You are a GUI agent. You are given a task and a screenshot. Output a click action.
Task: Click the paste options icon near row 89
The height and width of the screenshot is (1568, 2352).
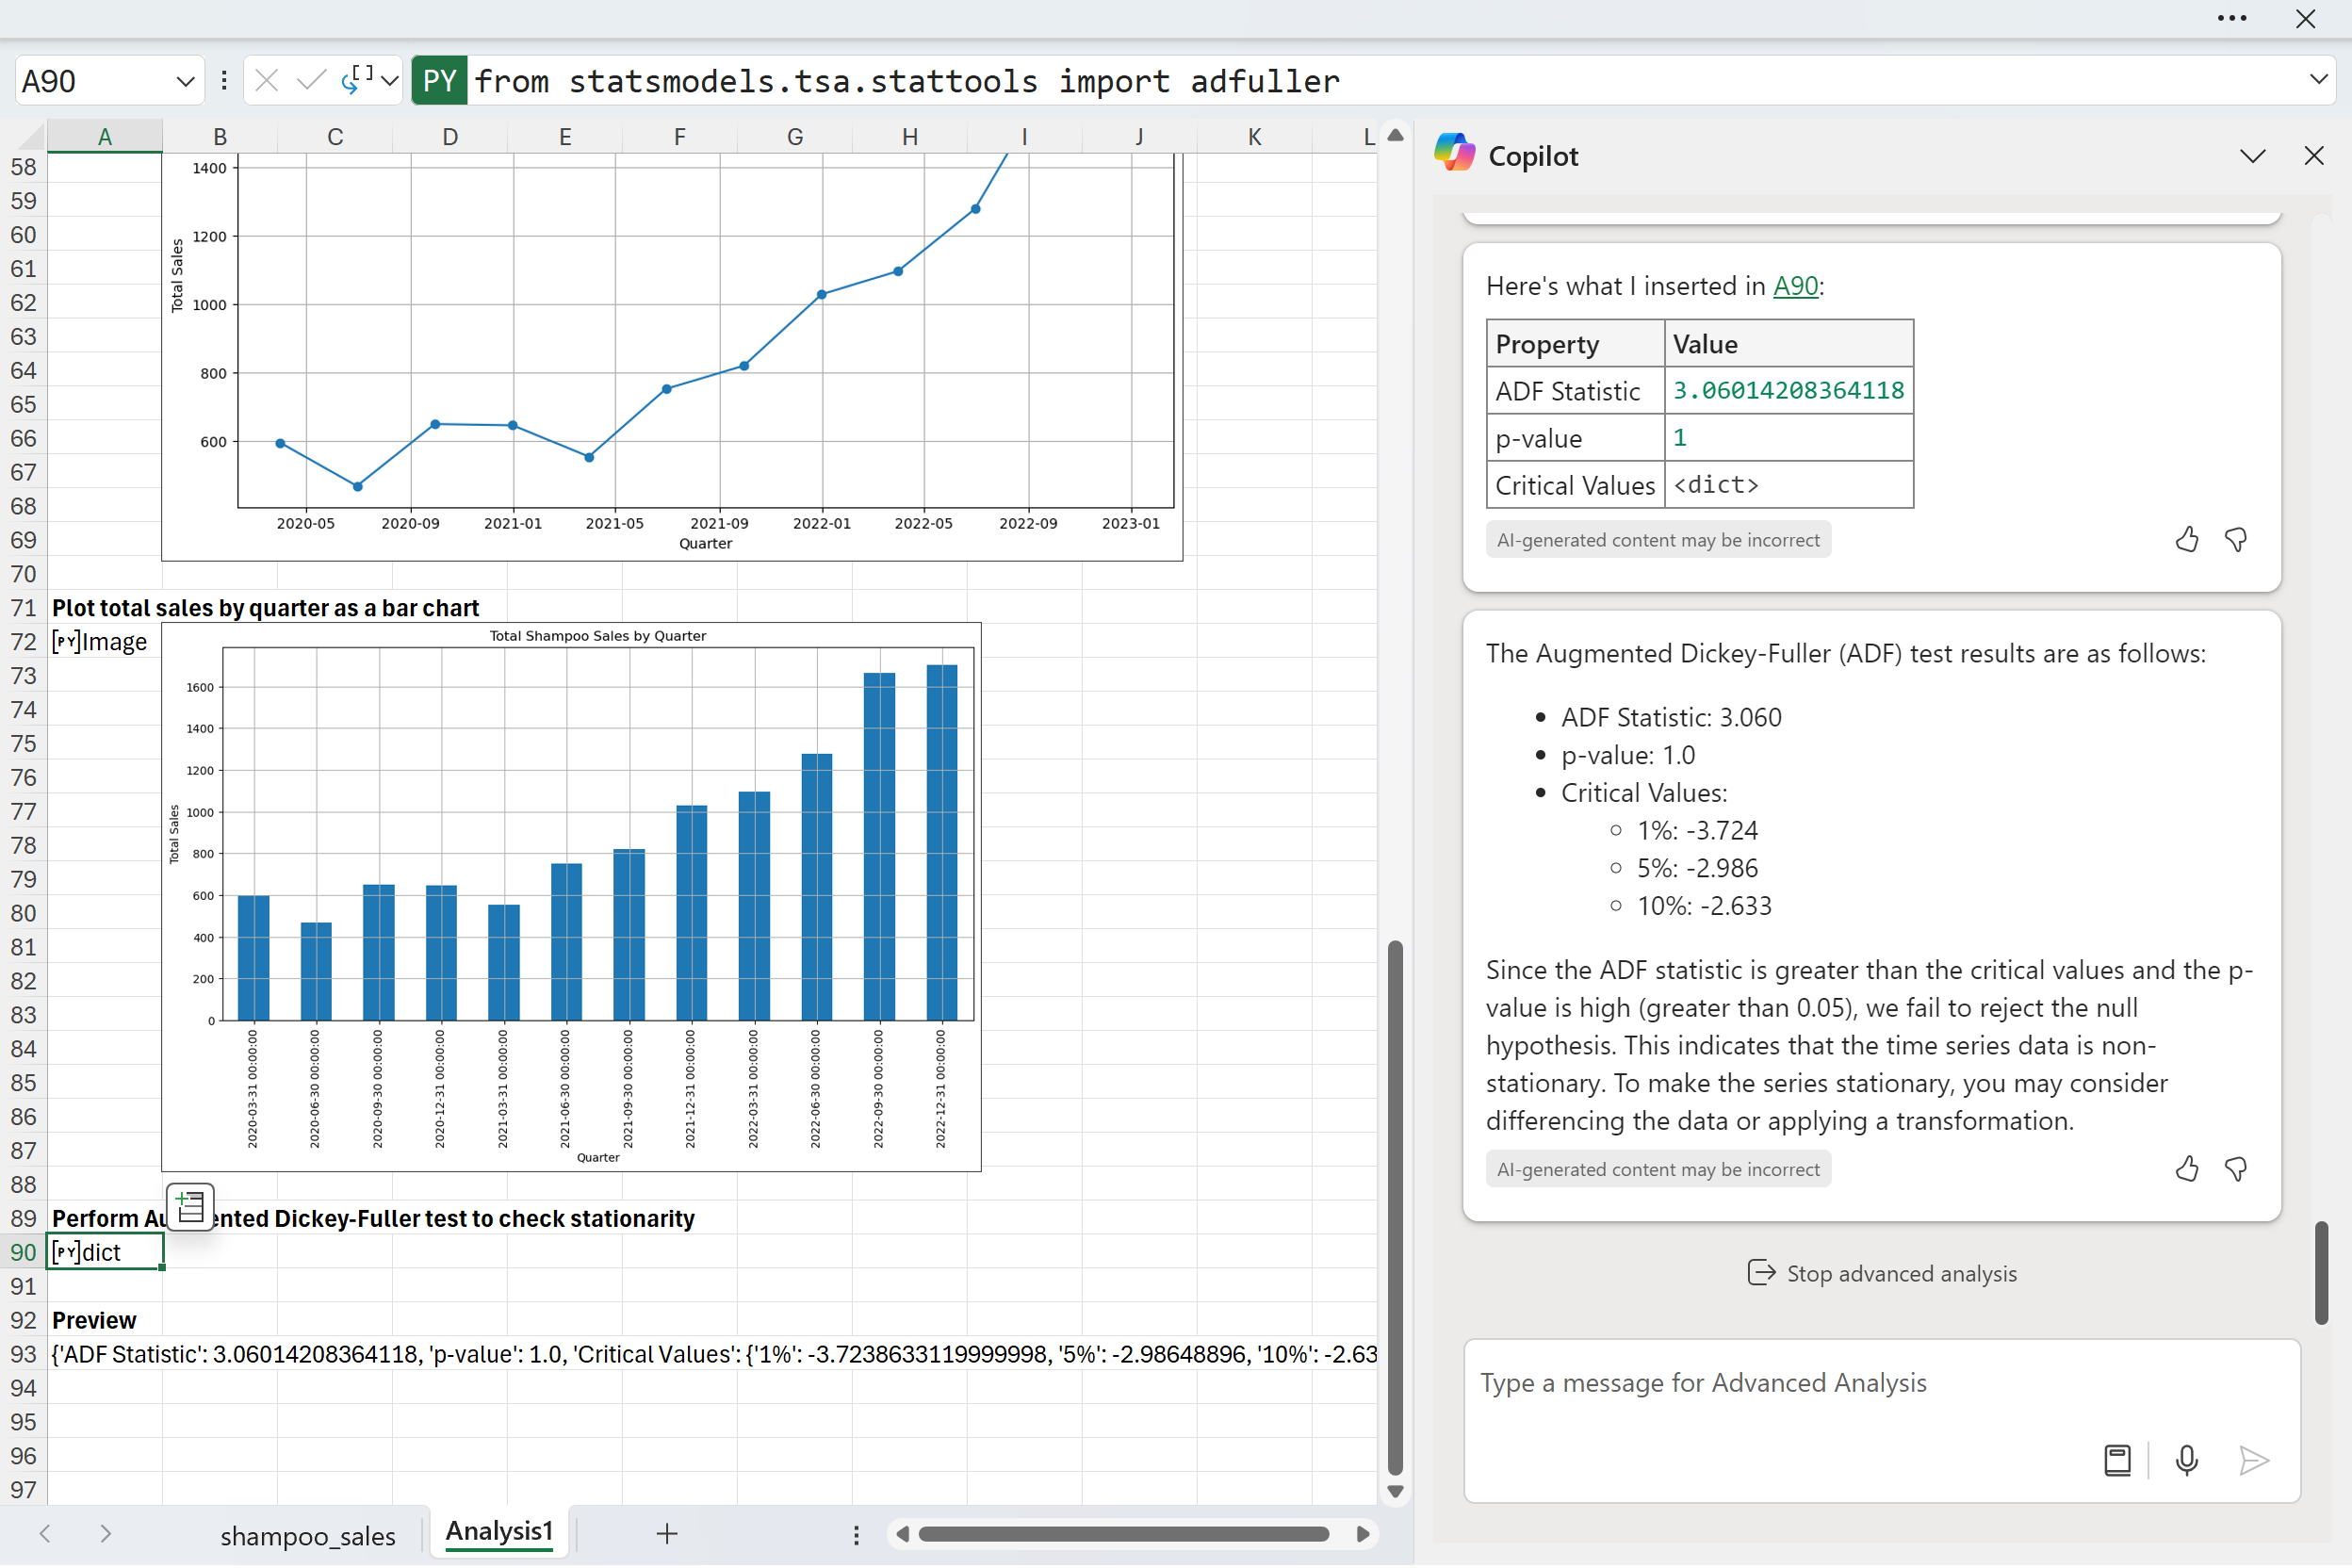click(190, 1206)
